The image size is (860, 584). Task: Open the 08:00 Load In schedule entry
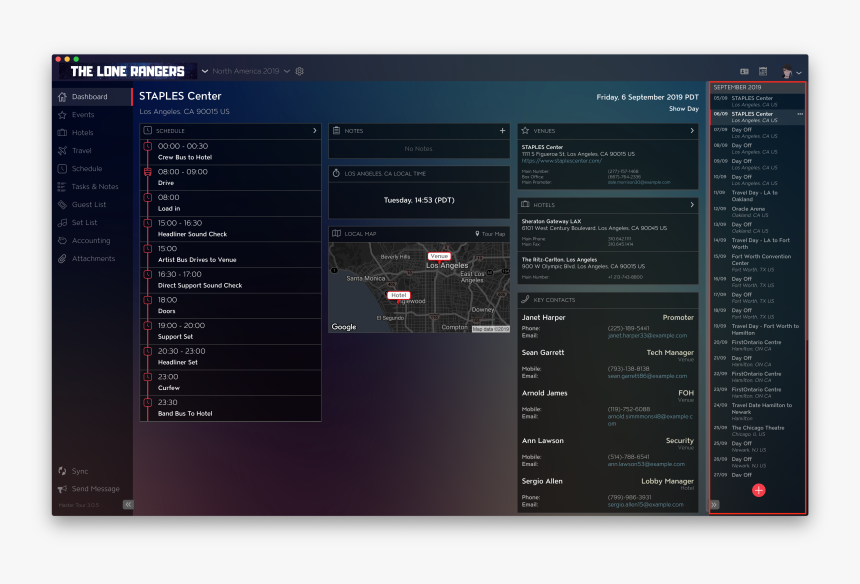(231, 203)
